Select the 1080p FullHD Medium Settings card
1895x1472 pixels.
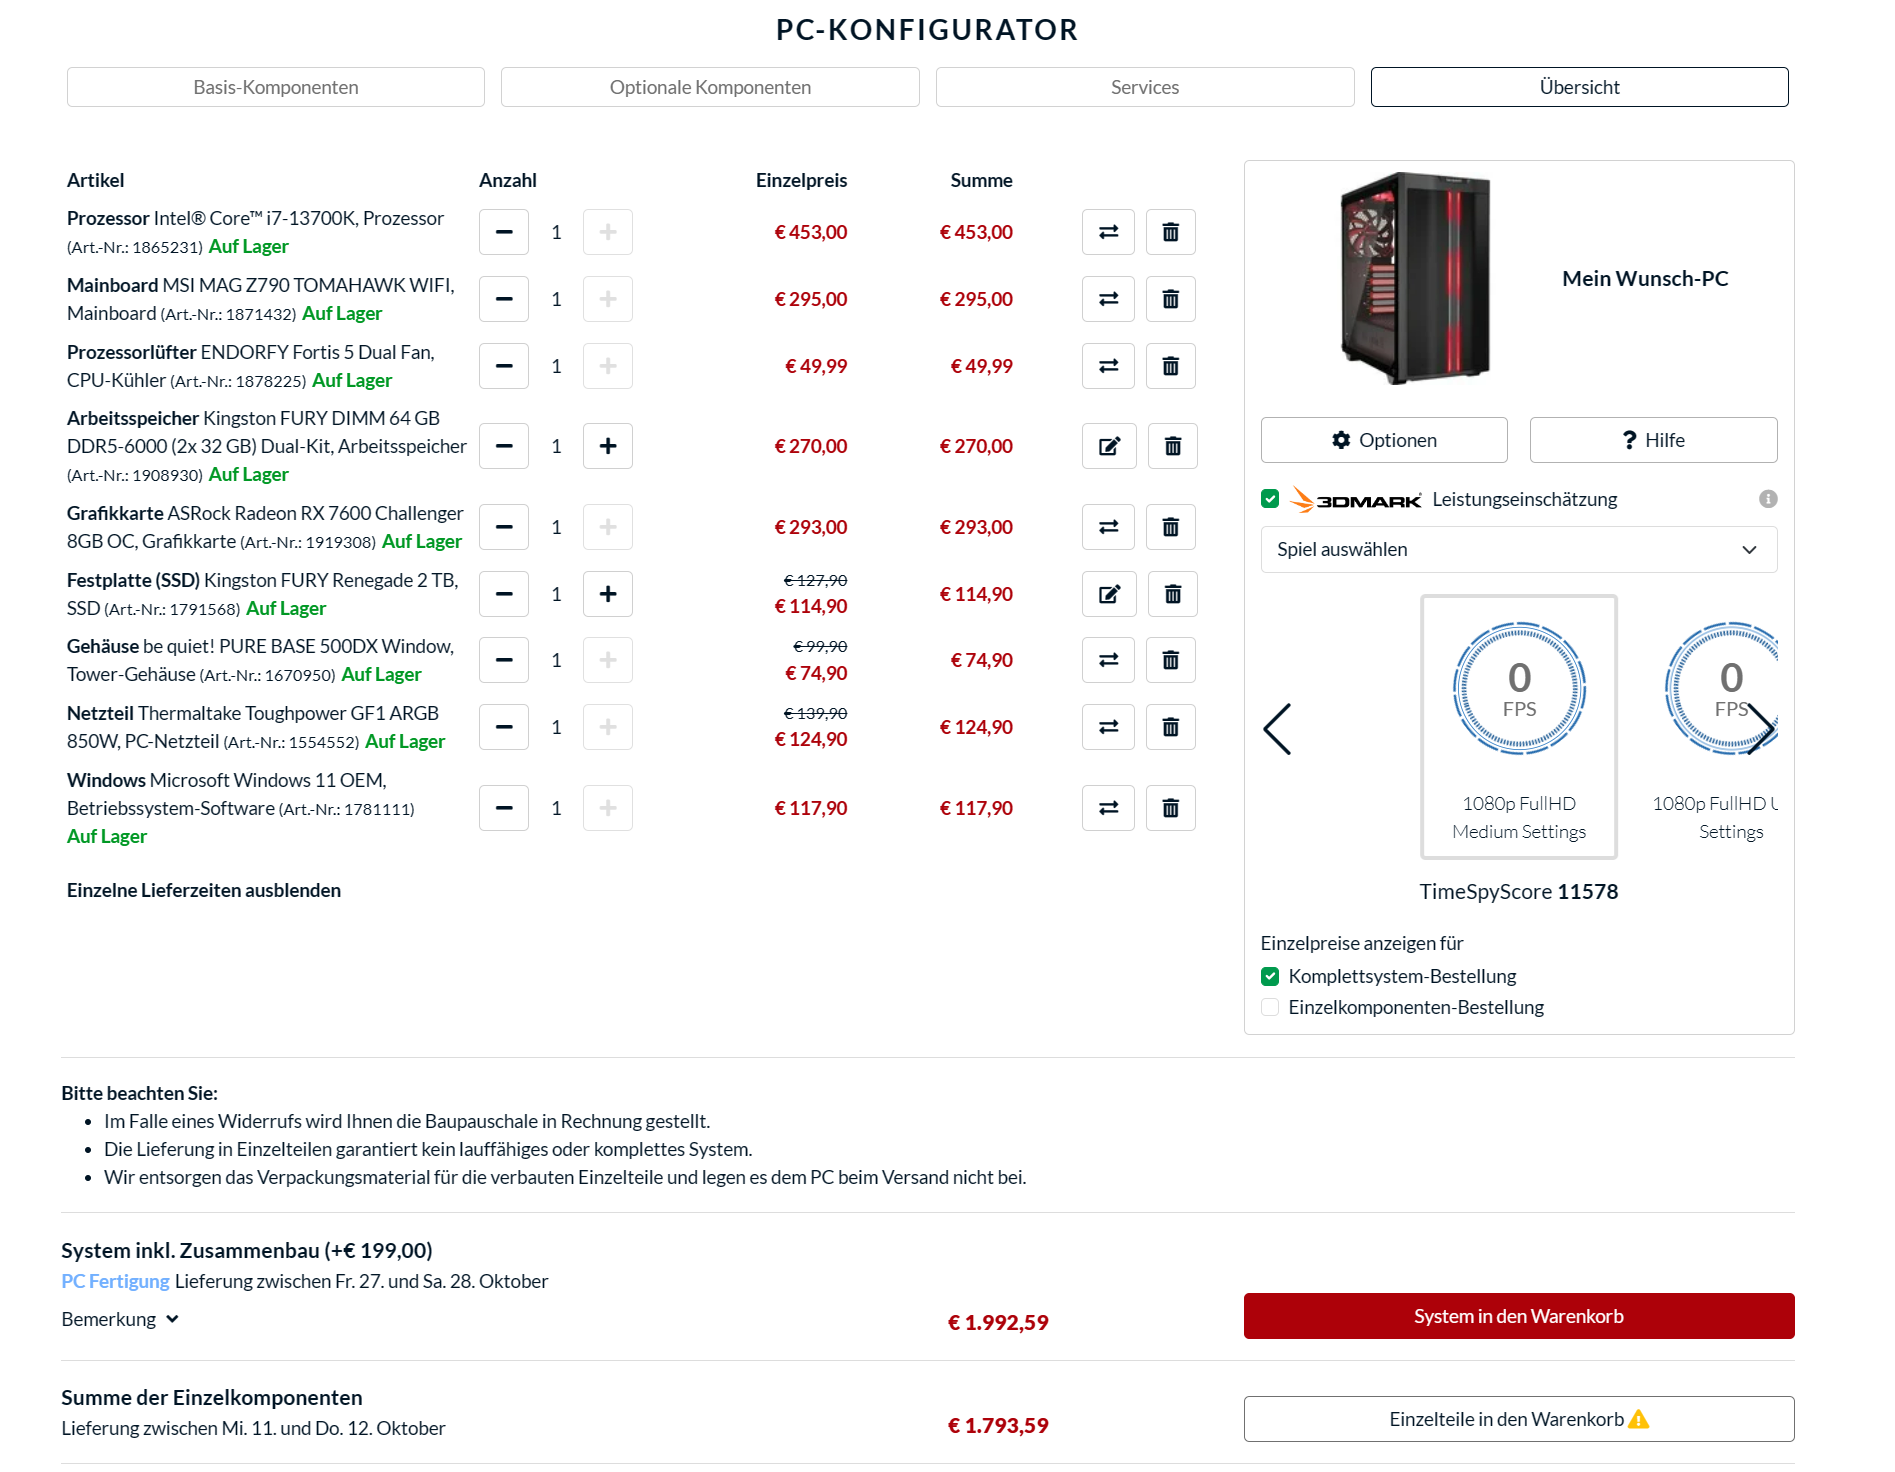(1519, 727)
